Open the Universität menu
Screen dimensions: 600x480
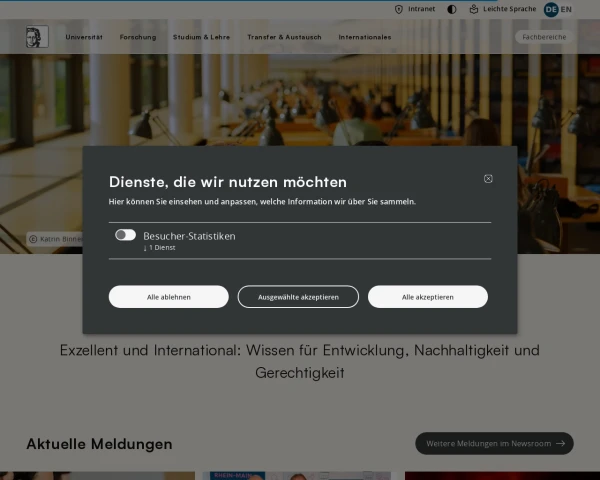[84, 37]
